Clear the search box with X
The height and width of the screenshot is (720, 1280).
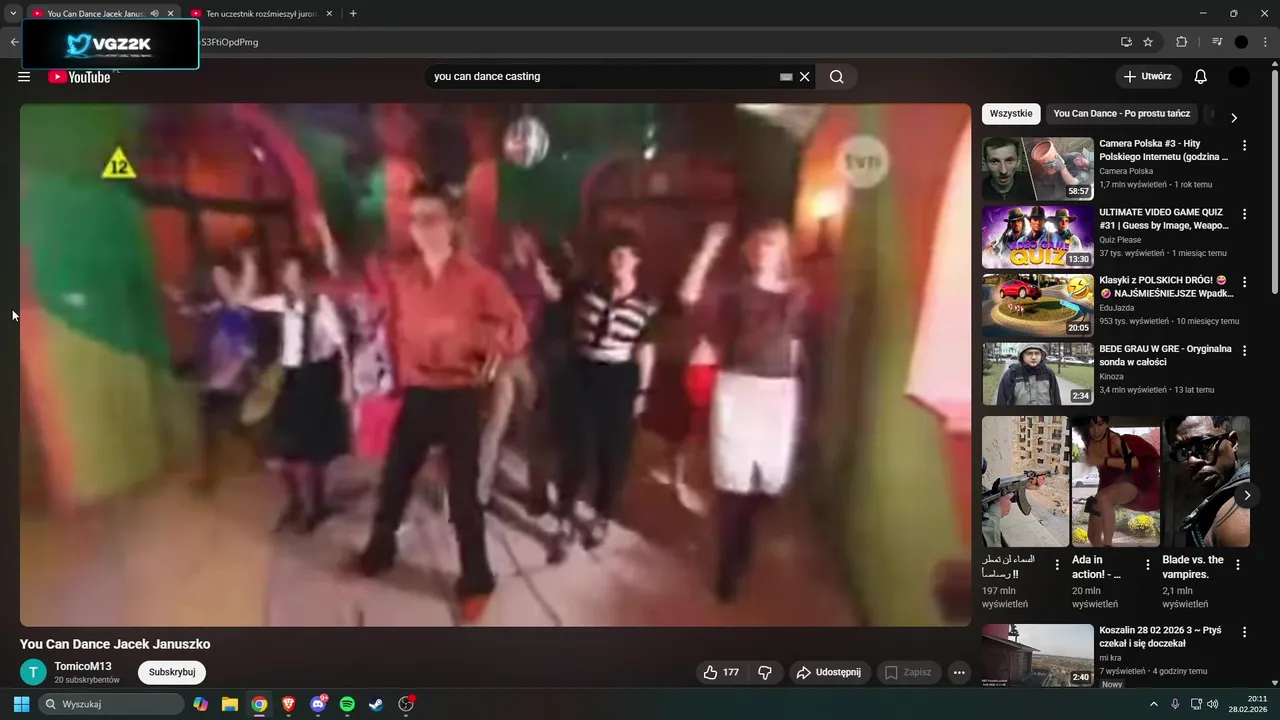click(x=804, y=77)
